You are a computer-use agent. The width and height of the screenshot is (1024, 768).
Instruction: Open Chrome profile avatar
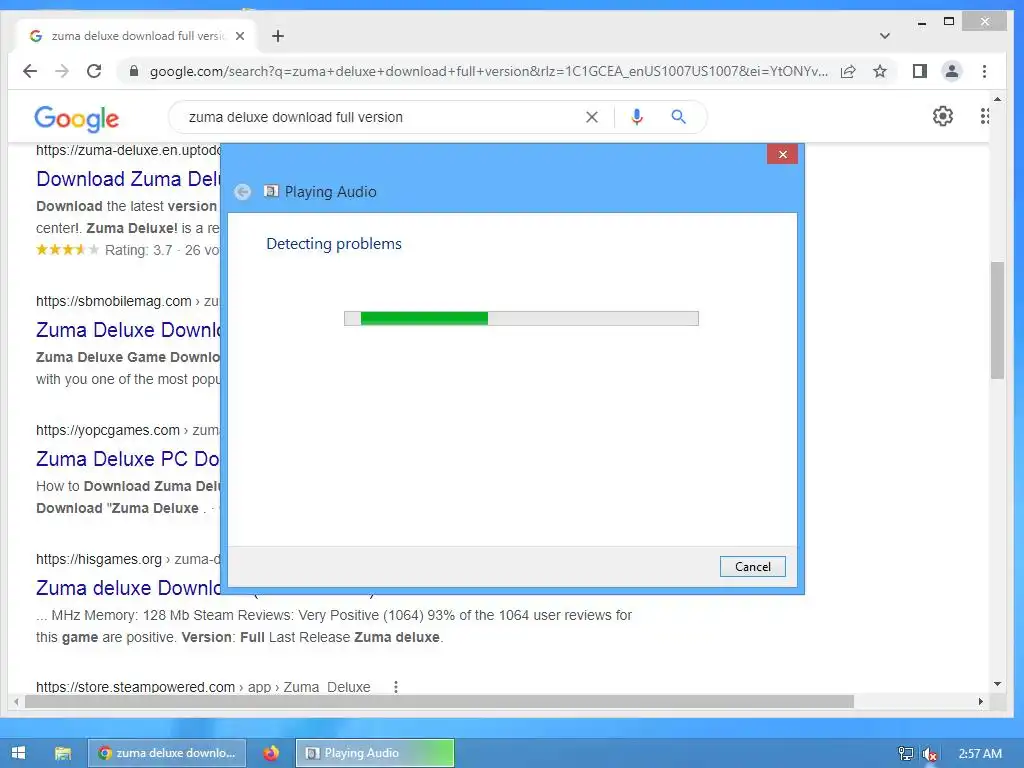(x=952, y=71)
